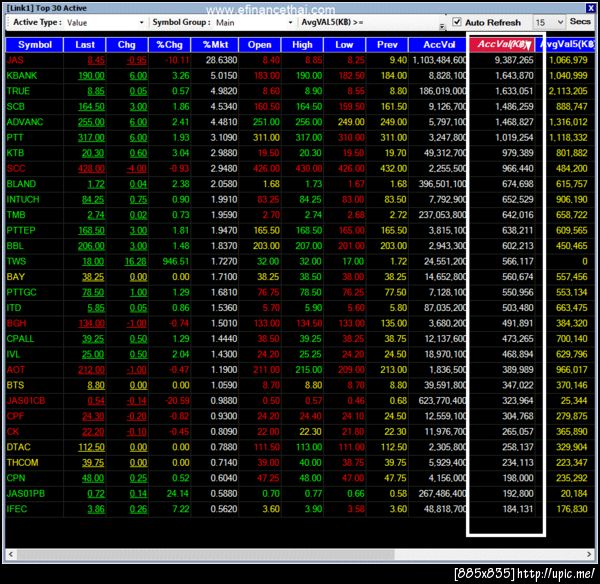Sort by the Prev column header
The image size is (600, 584).
pyautogui.click(x=387, y=45)
